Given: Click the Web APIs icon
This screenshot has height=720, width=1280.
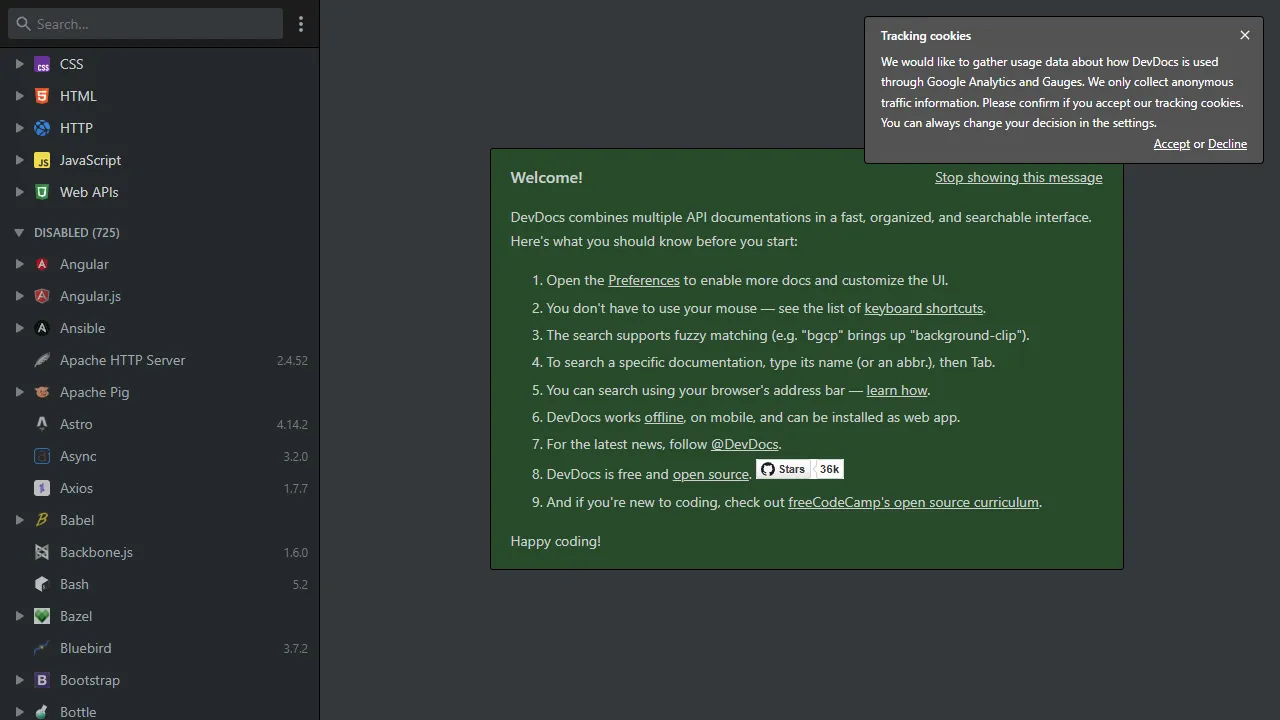Looking at the screenshot, I should tap(42, 192).
